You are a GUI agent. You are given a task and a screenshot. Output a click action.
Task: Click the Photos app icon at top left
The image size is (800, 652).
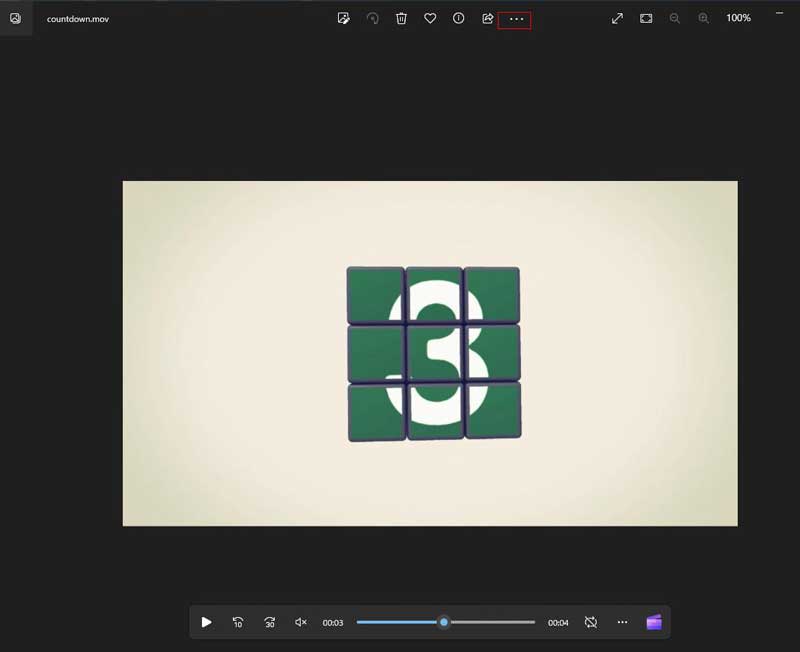15,18
